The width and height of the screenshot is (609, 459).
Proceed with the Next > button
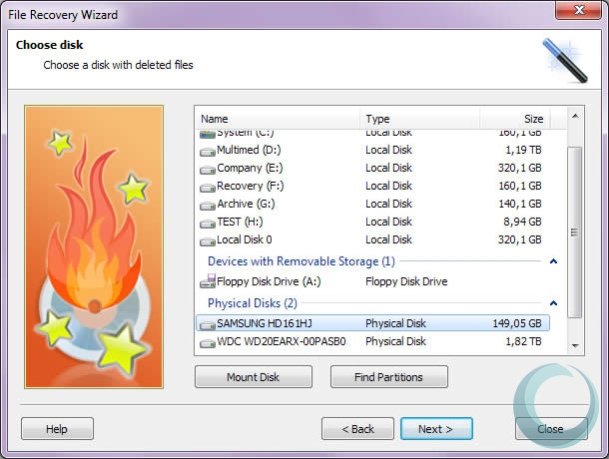click(x=436, y=429)
